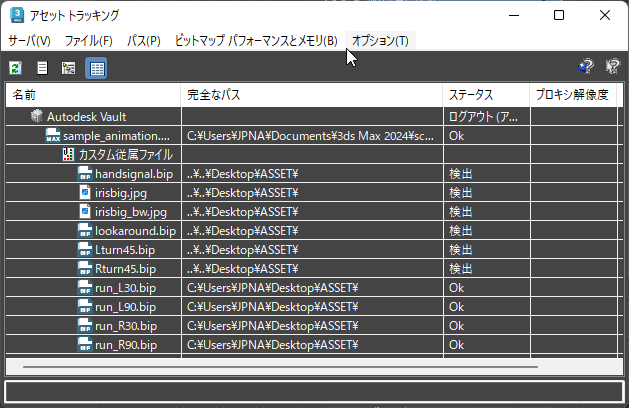The width and height of the screenshot is (629, 408).
Task: Click the path cell of run_L30.bip
Action: [312, 288]
